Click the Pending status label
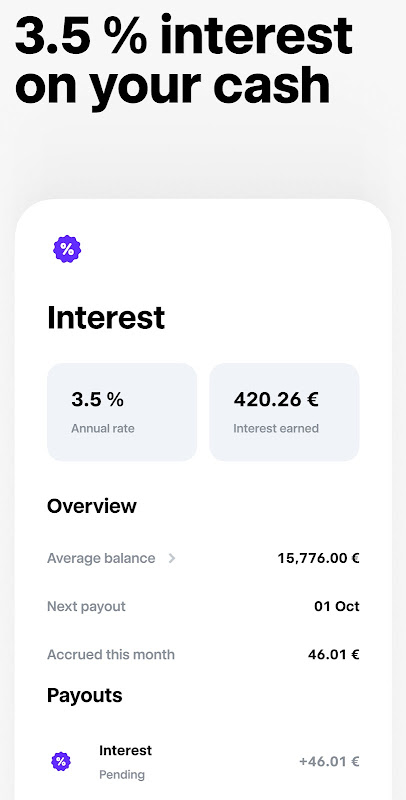 [122, 775]
